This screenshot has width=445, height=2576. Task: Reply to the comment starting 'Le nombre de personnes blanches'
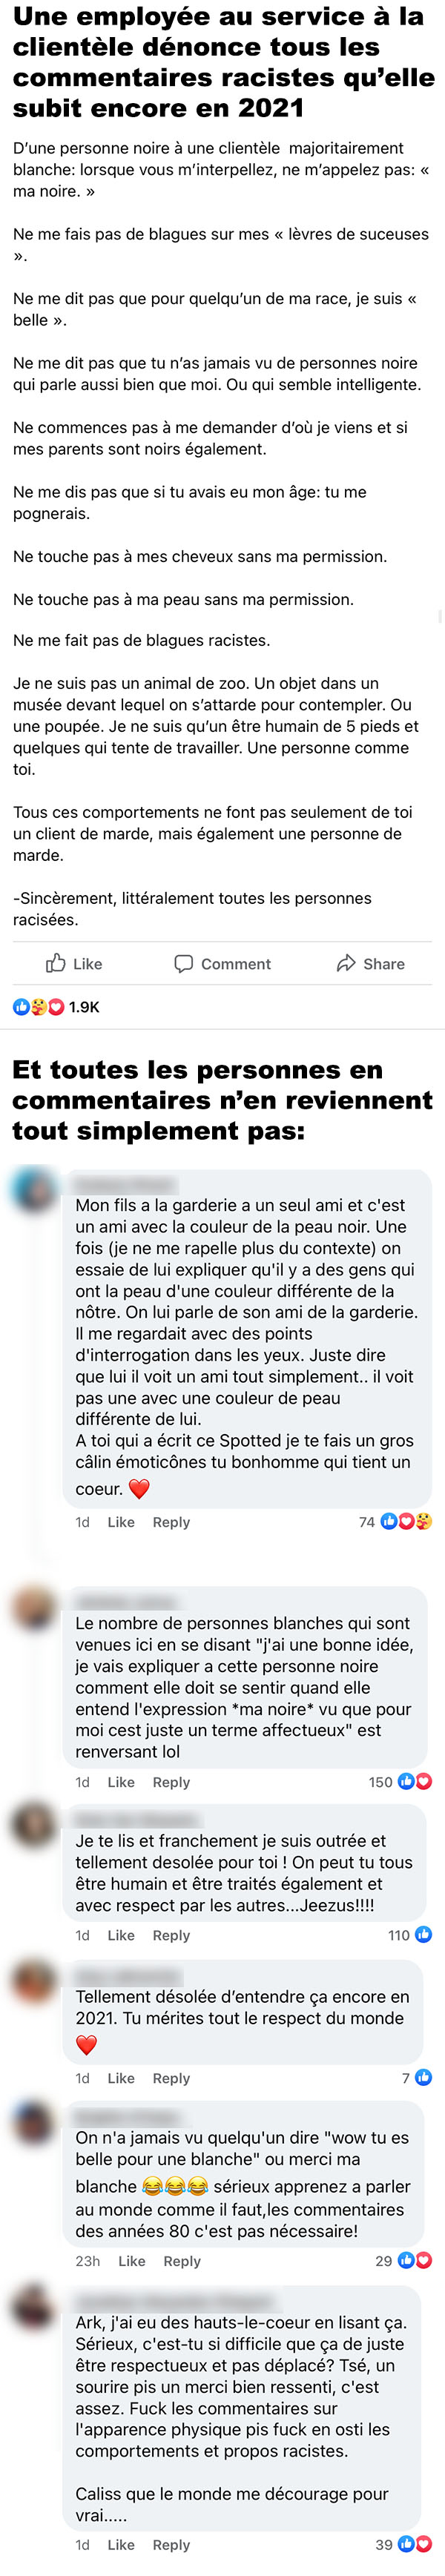pyautogui.click(x=171, y=1782)
